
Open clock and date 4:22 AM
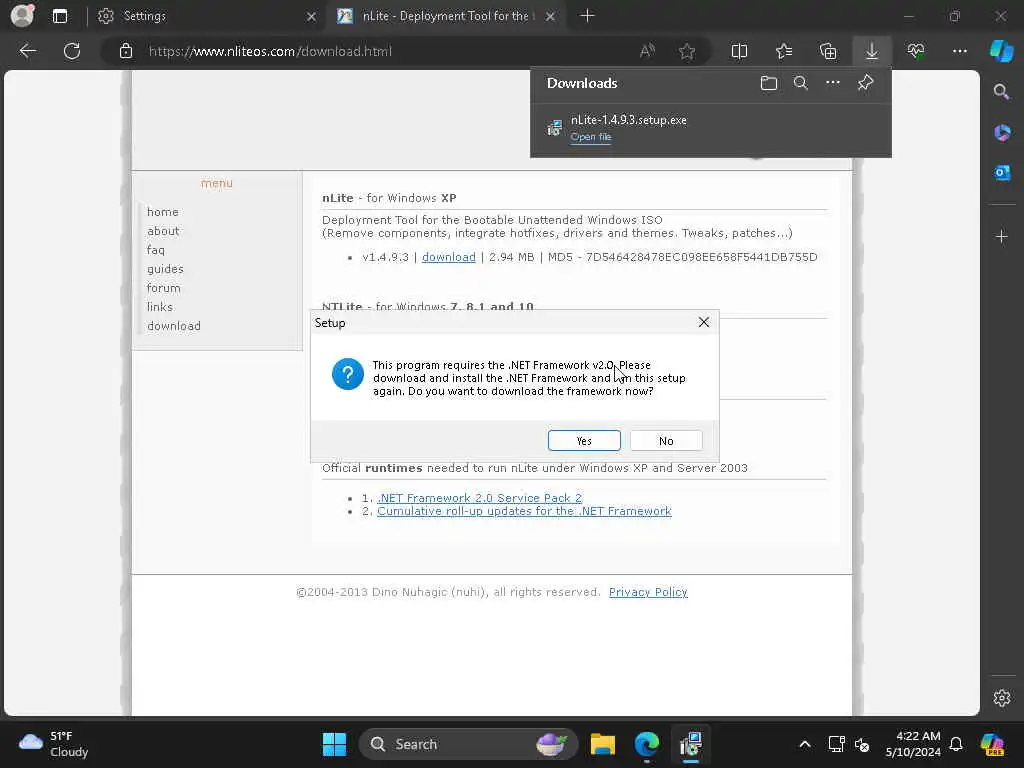point(913,744)
